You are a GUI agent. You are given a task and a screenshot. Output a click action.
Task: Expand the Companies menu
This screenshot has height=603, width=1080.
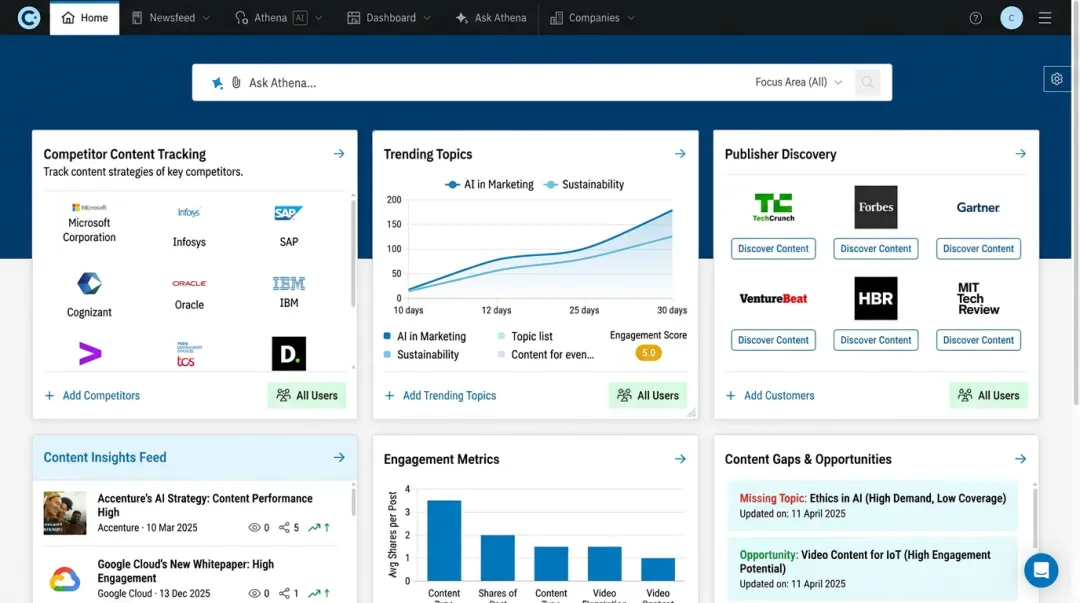(592, 18)
